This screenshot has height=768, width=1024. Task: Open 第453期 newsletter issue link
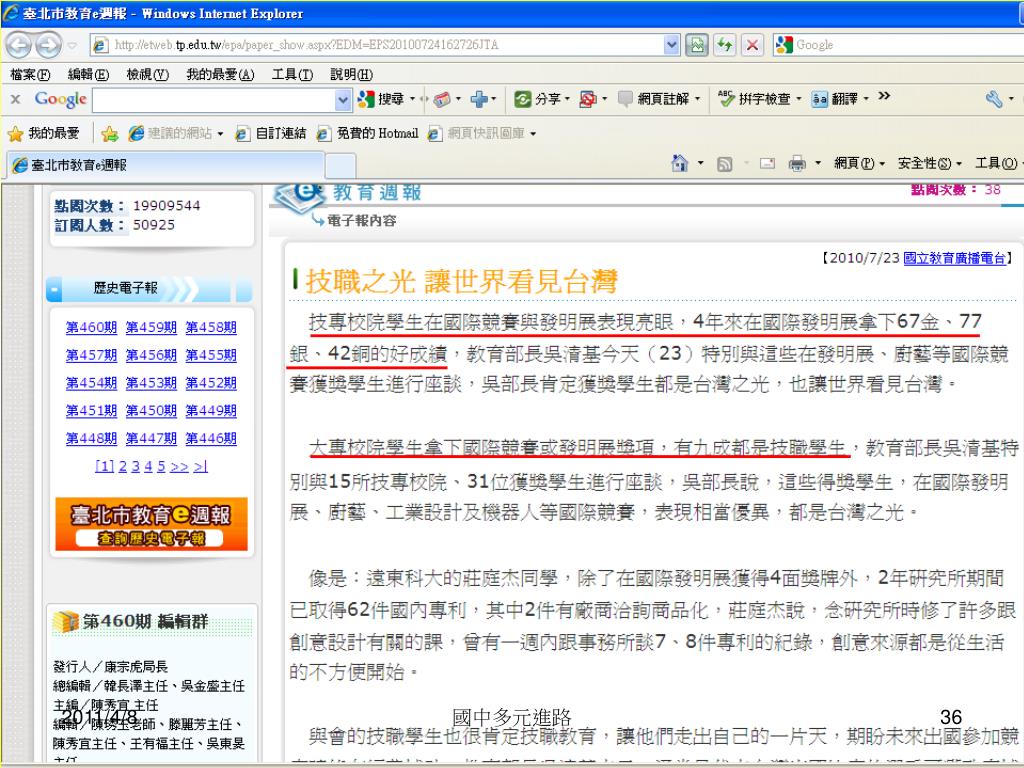pyautogui.click(x=151, y=383)
